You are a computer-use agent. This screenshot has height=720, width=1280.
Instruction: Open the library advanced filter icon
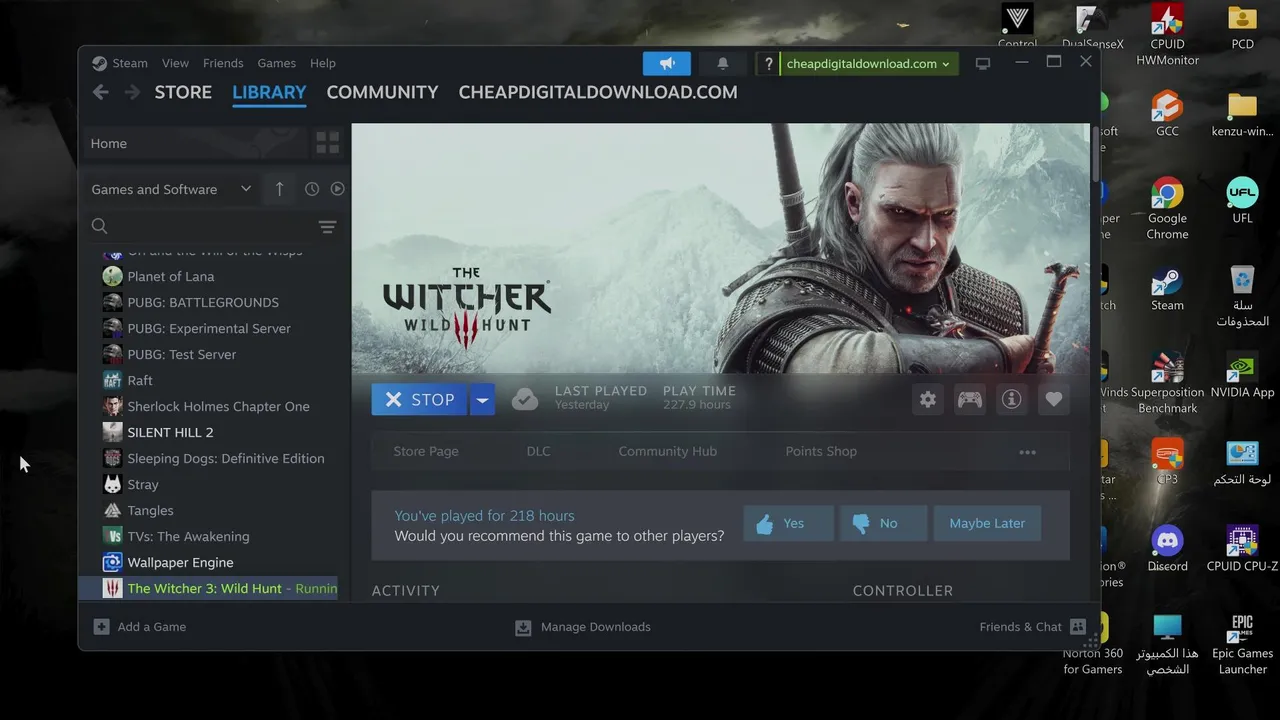click(327, 227)
